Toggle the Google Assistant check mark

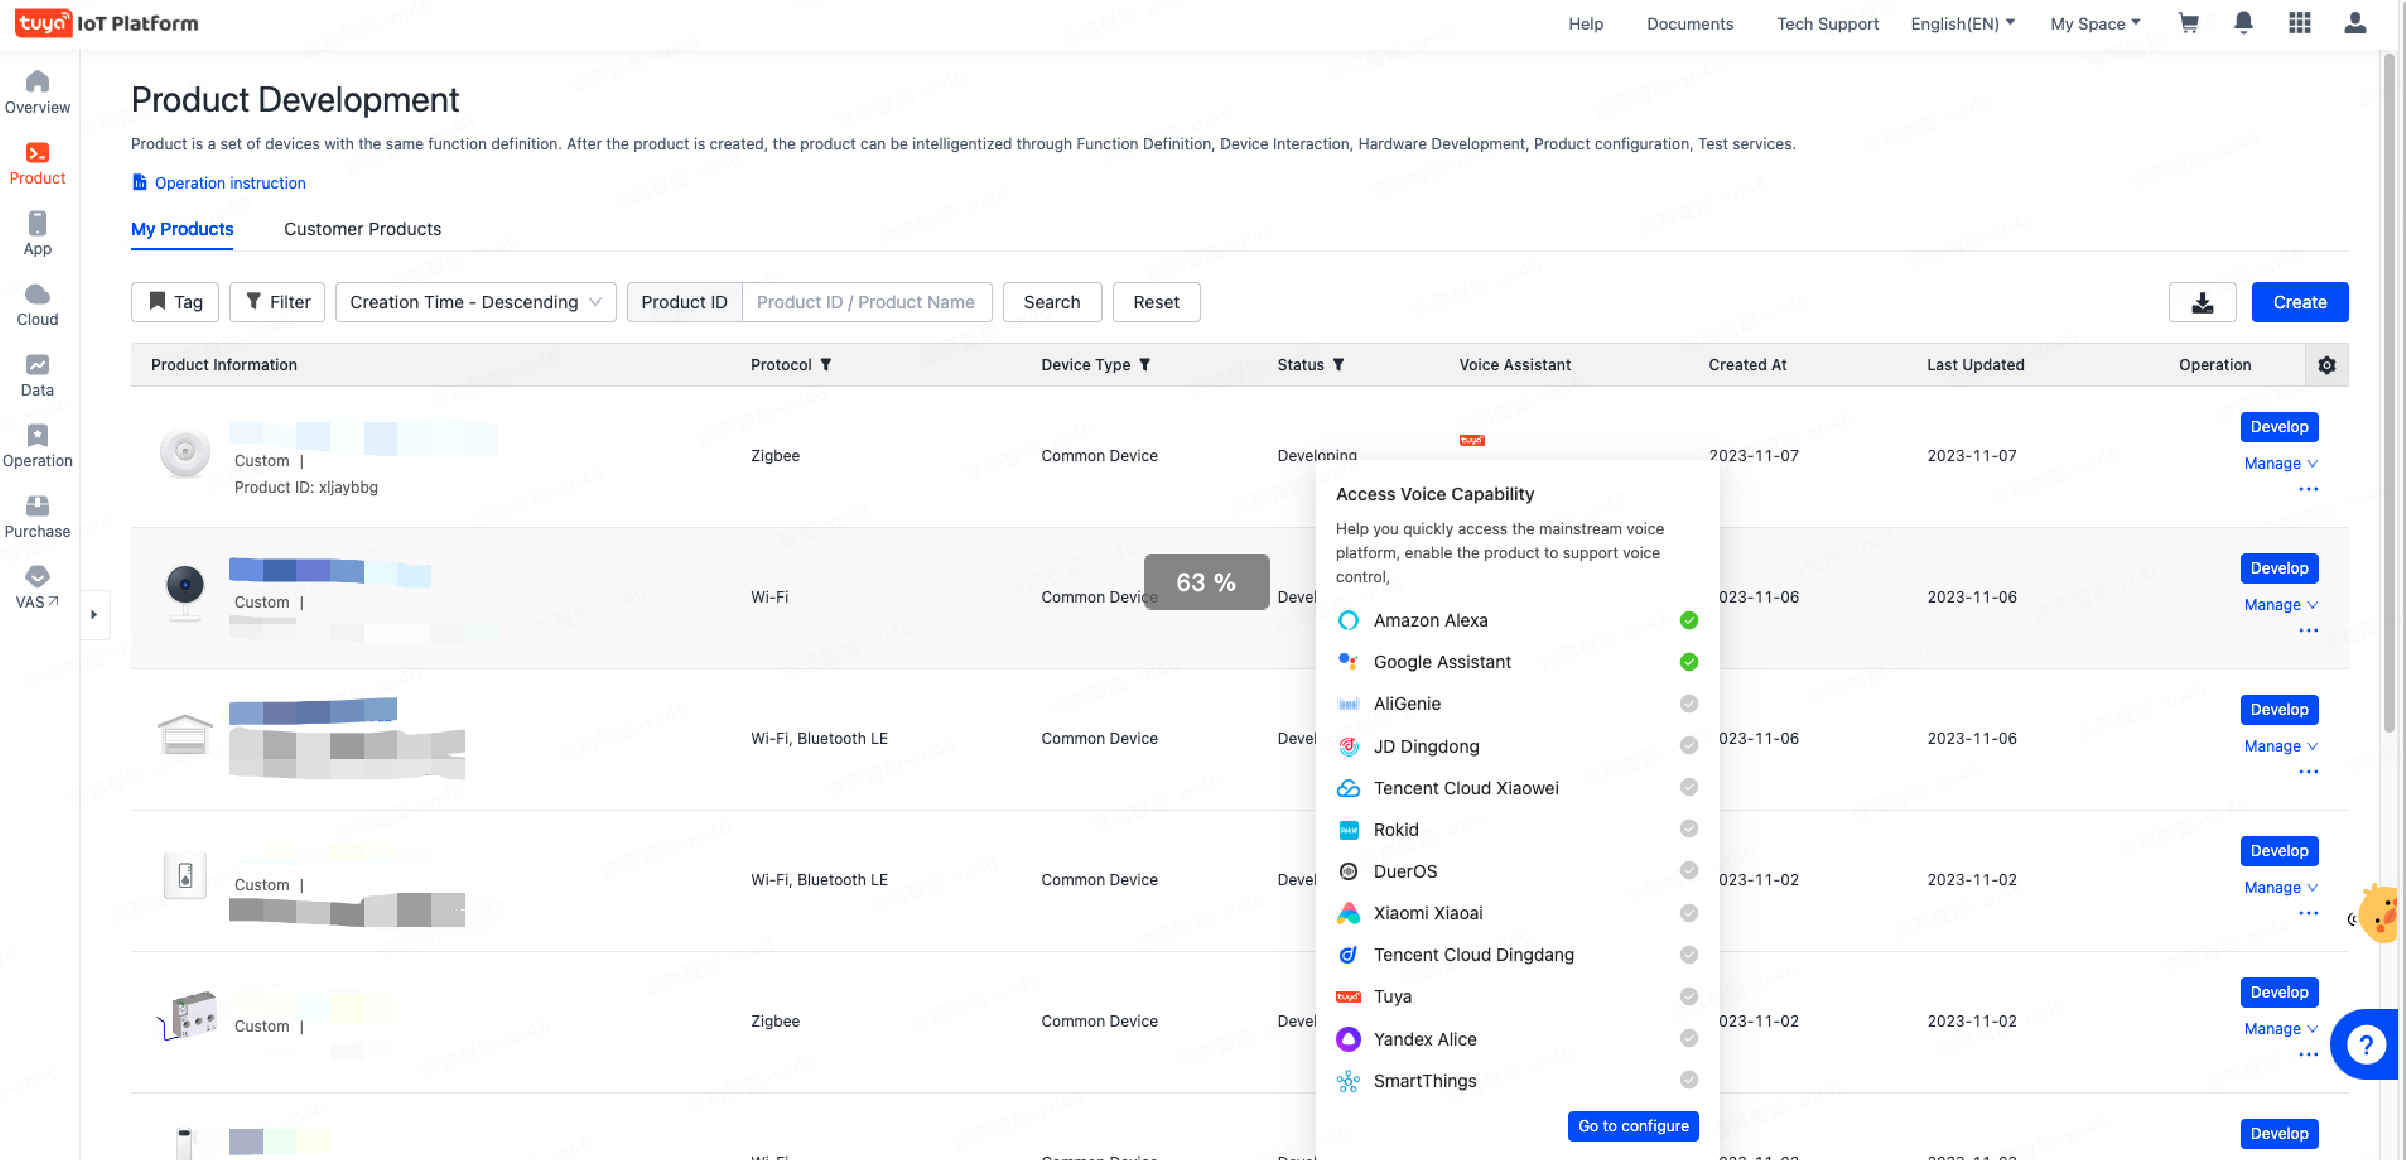pos(1688,662)
